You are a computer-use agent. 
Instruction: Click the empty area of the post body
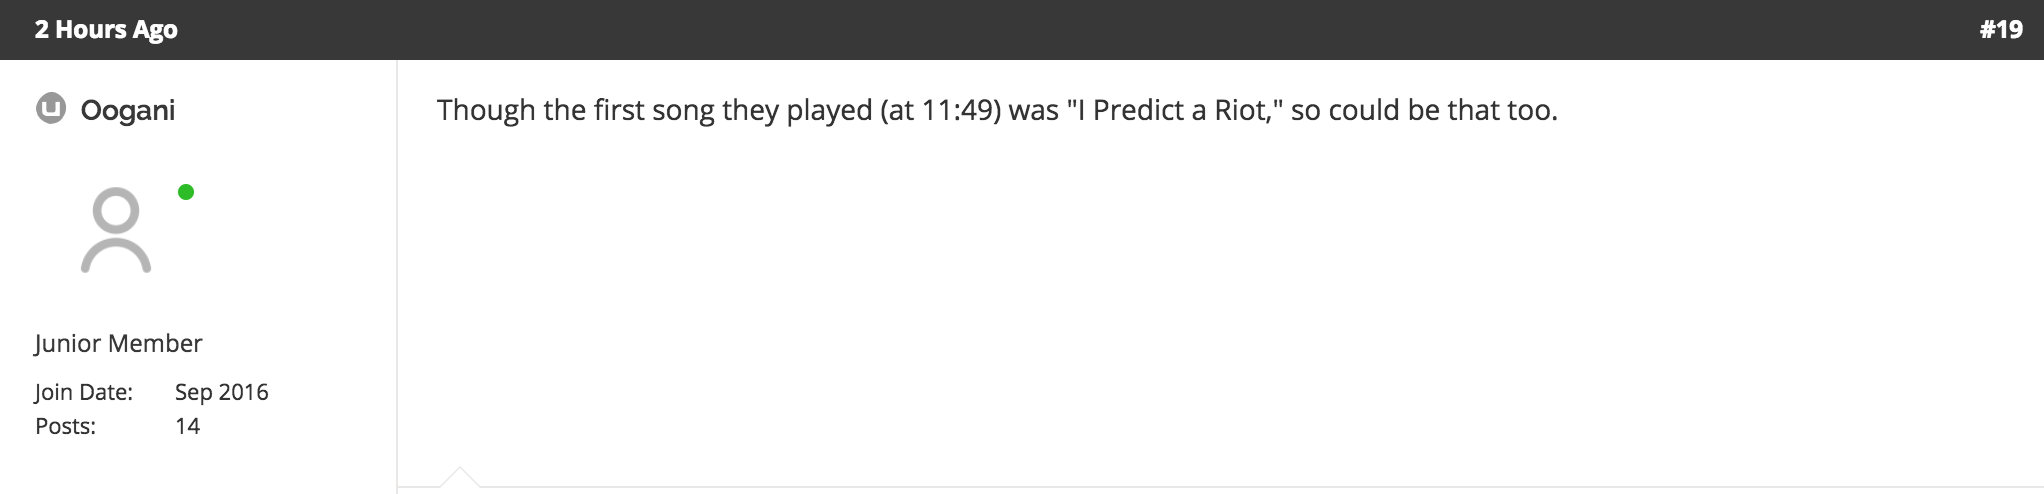[x=1220, y=300]
